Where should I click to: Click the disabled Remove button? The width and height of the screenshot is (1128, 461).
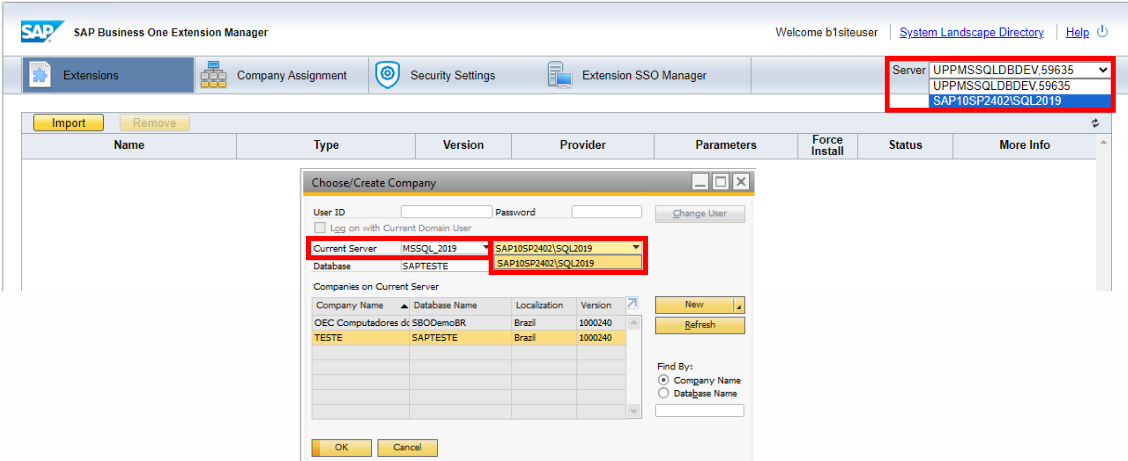(155, 123)
